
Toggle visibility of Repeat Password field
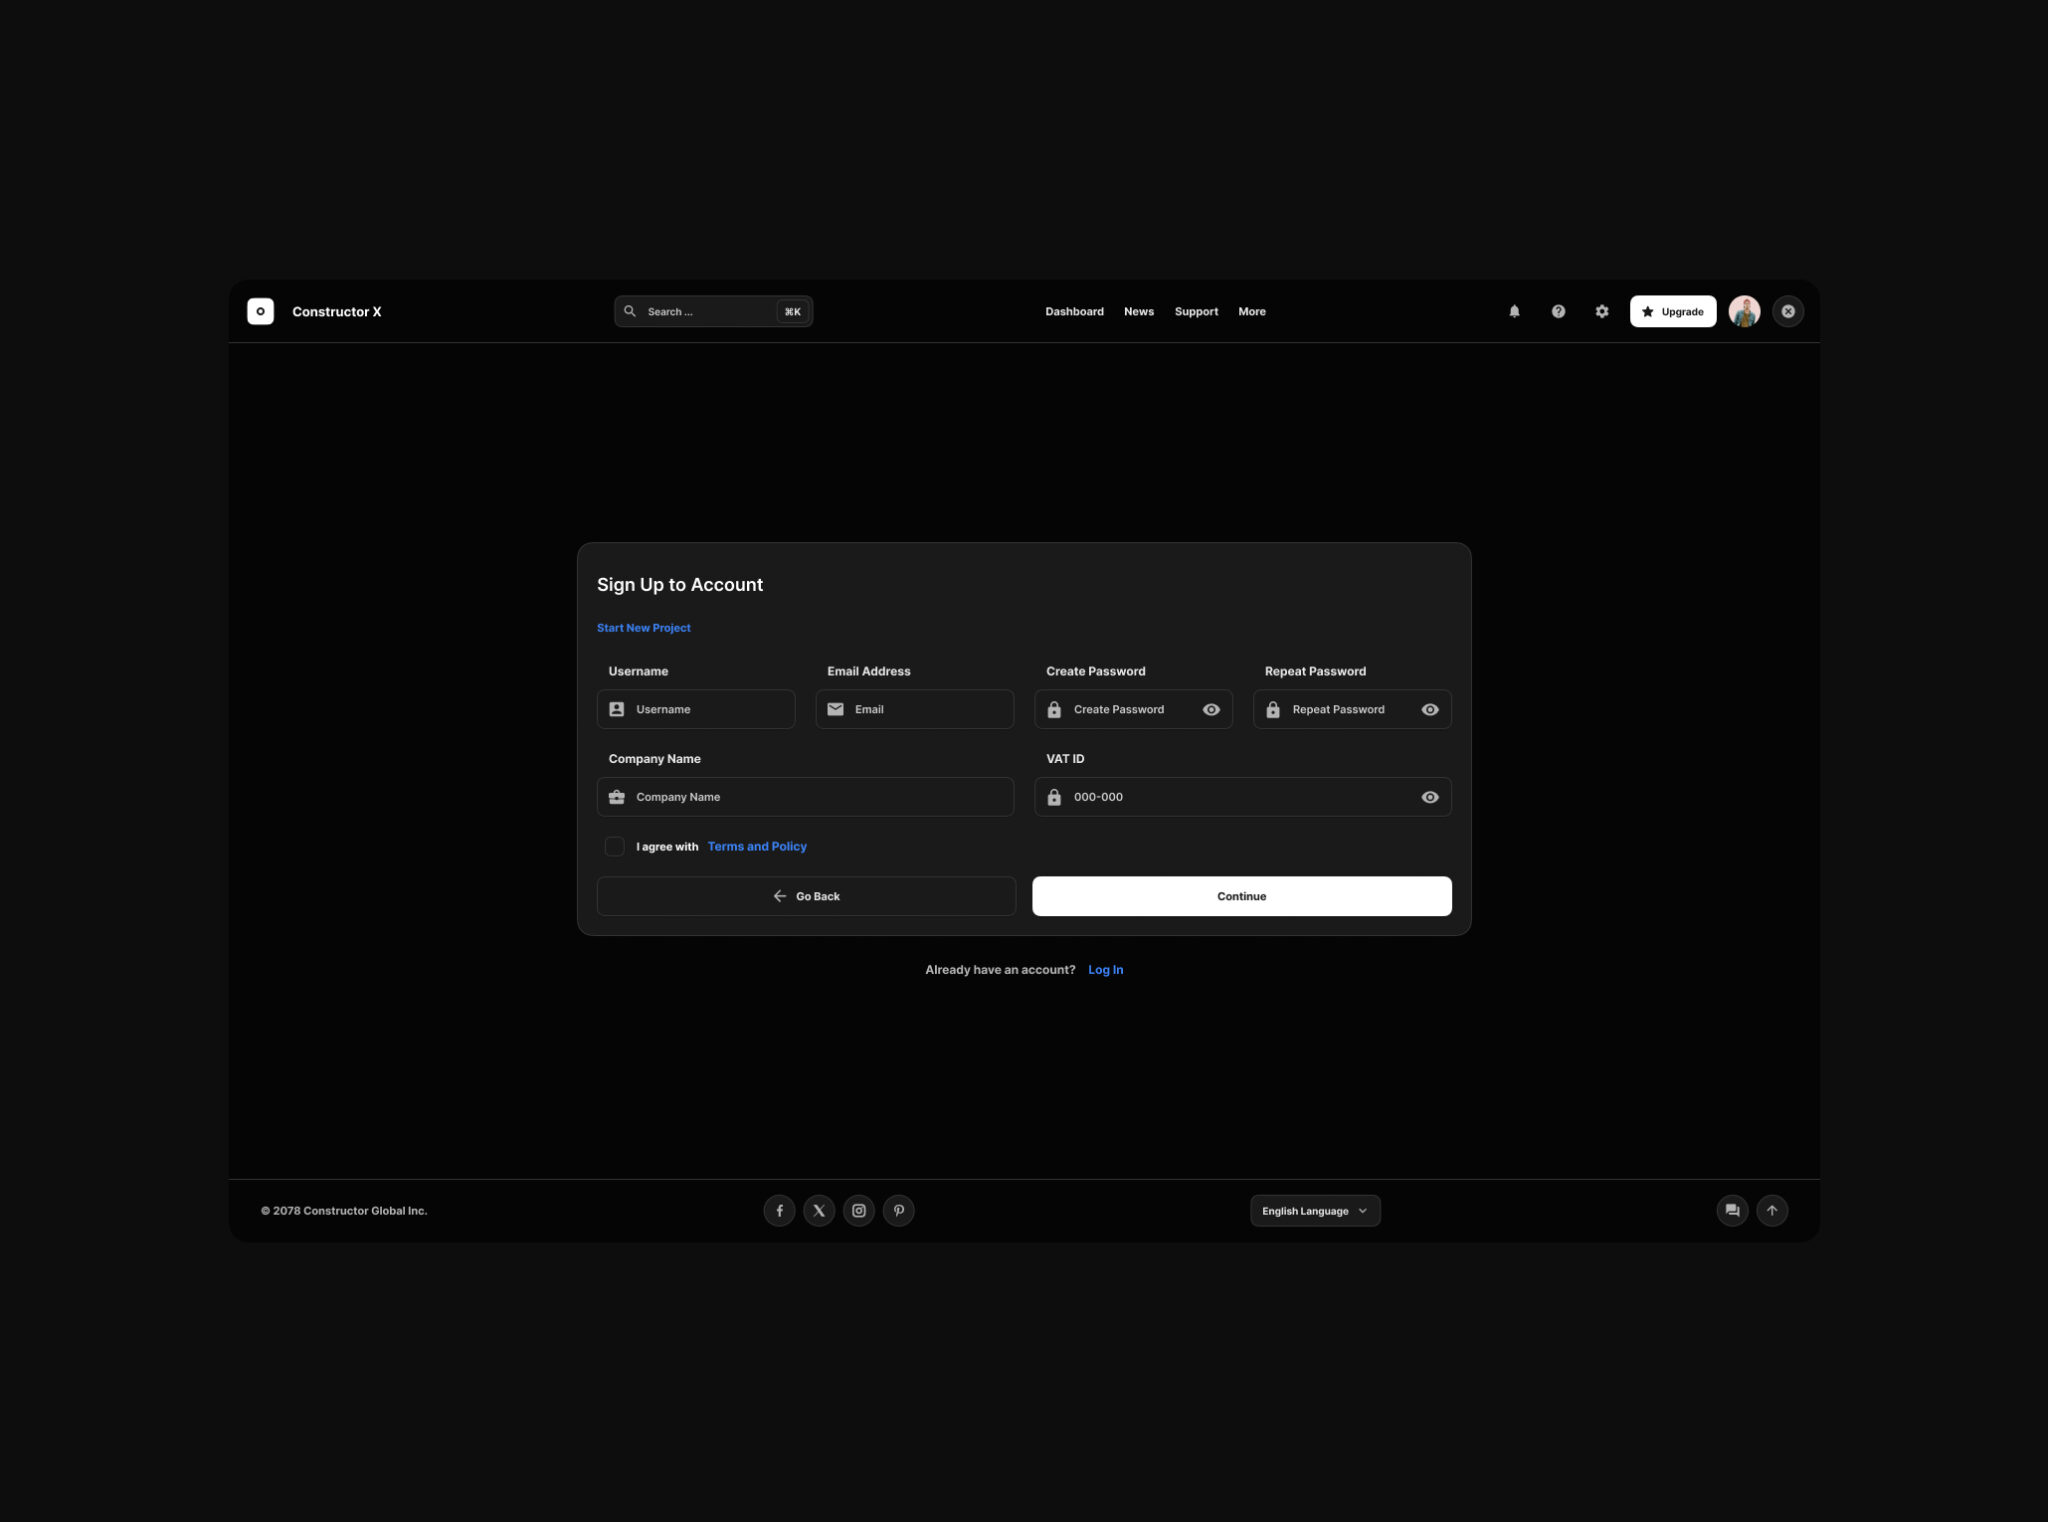(x=1430, y=709)
